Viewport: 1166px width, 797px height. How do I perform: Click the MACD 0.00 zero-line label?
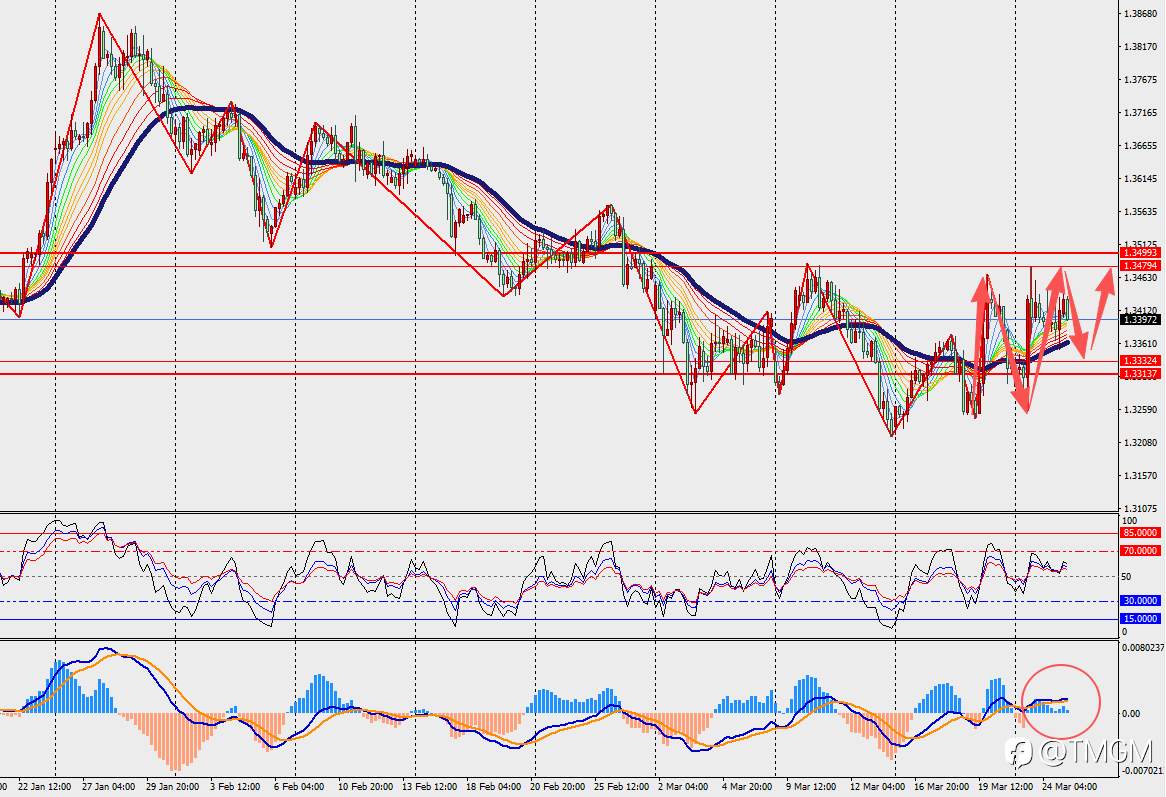(1130, 713)
